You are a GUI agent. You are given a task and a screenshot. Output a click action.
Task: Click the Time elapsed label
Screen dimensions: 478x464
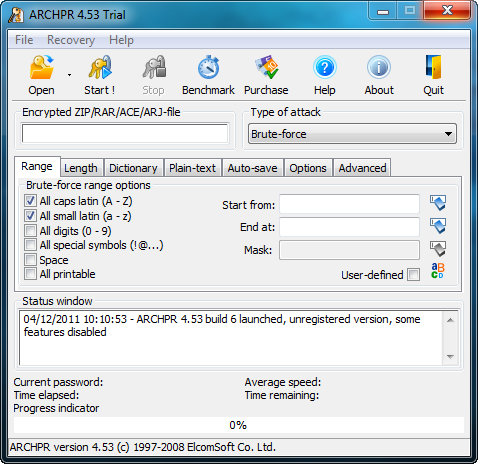coord(46,395)
